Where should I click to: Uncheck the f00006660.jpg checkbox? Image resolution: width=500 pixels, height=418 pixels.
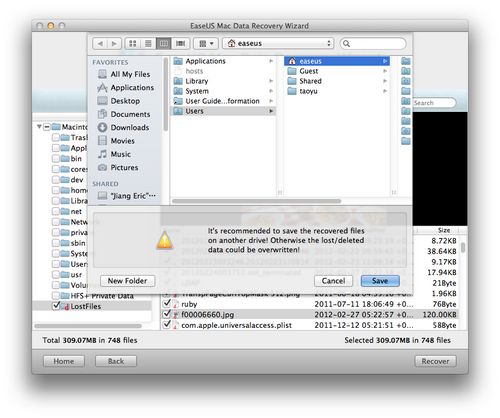pos(167,314)
